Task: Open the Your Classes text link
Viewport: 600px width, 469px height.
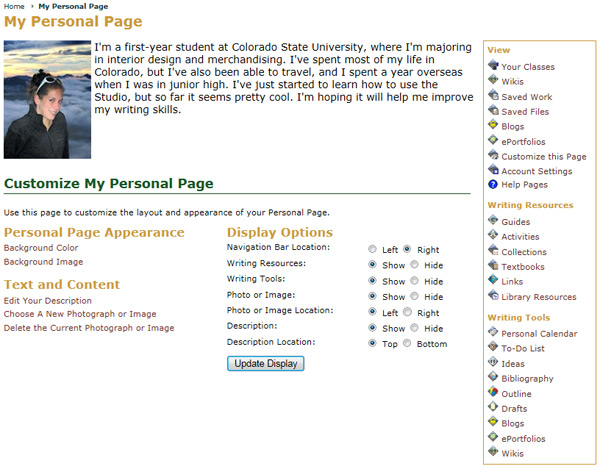Action: pyautogui.click(x=528, y=67)
